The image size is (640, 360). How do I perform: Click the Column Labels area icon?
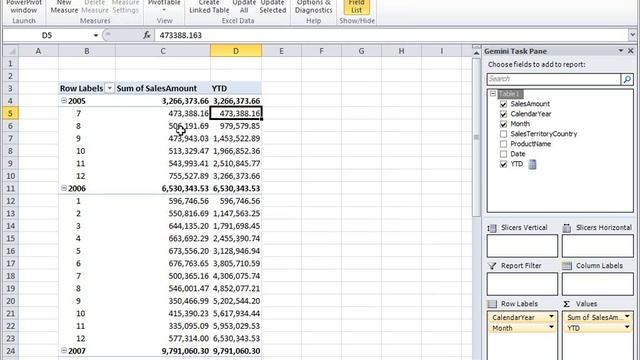click(567, 266)
